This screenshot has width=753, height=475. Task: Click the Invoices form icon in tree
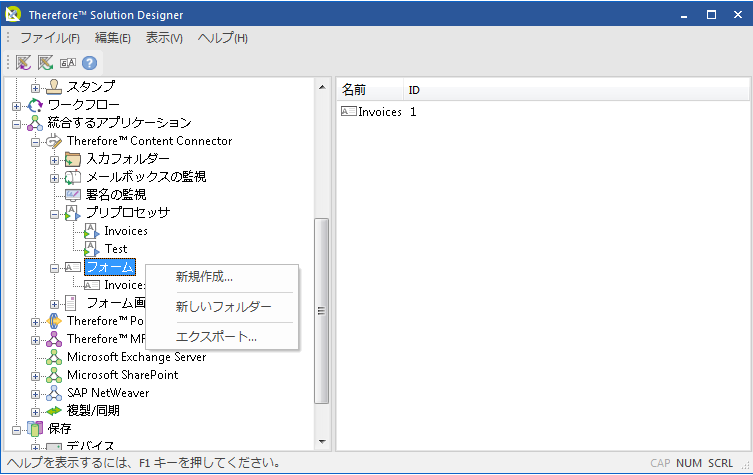(x=91, y=285)
